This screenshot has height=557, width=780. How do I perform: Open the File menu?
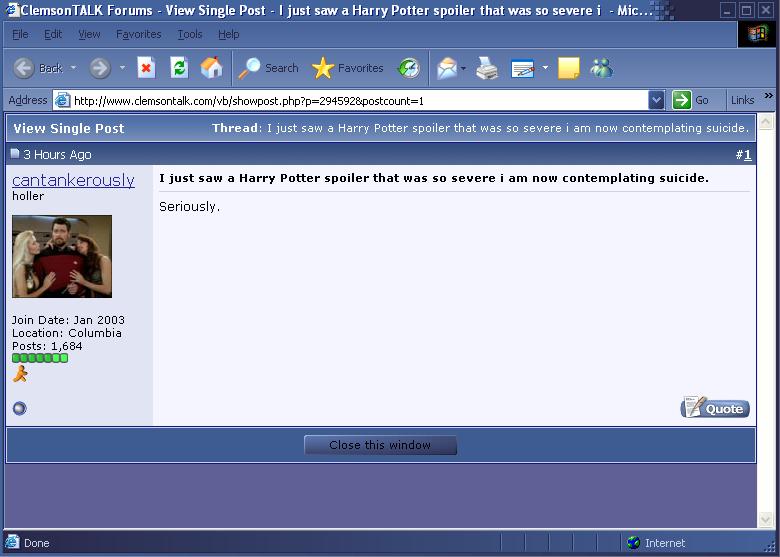(x=20, y=34)
